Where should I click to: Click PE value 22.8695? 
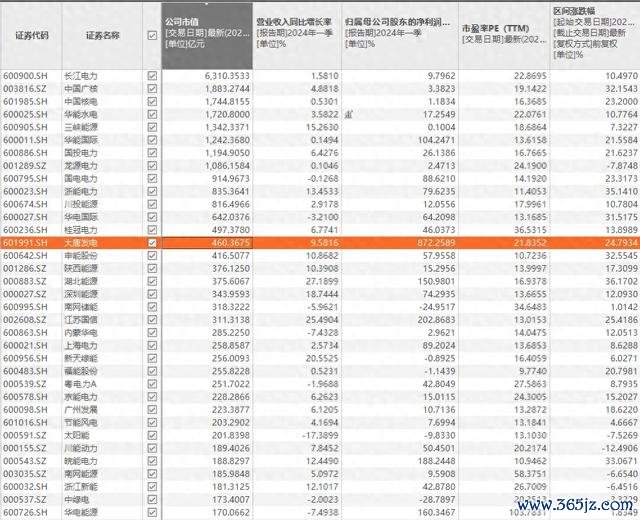point(530,76)
